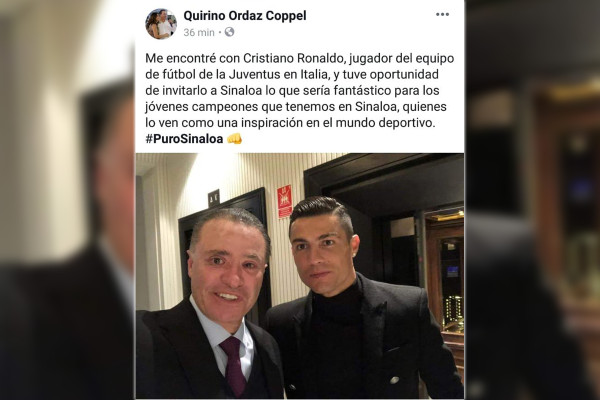Viewport: 600px width, 400px height.
Task: Click the maroon necktie in the photo
Action: pyautogui.click(x=233, y=365)
